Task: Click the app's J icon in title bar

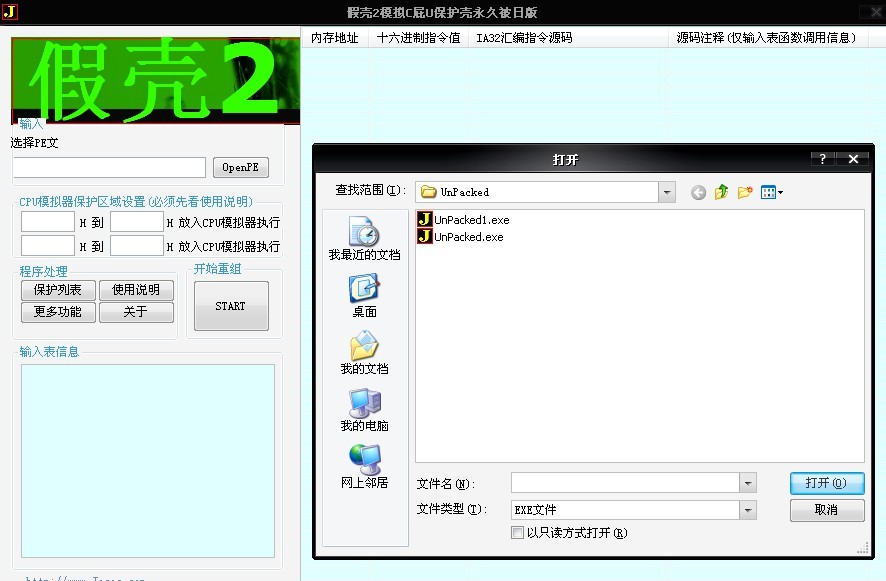Action: [10, 11]
